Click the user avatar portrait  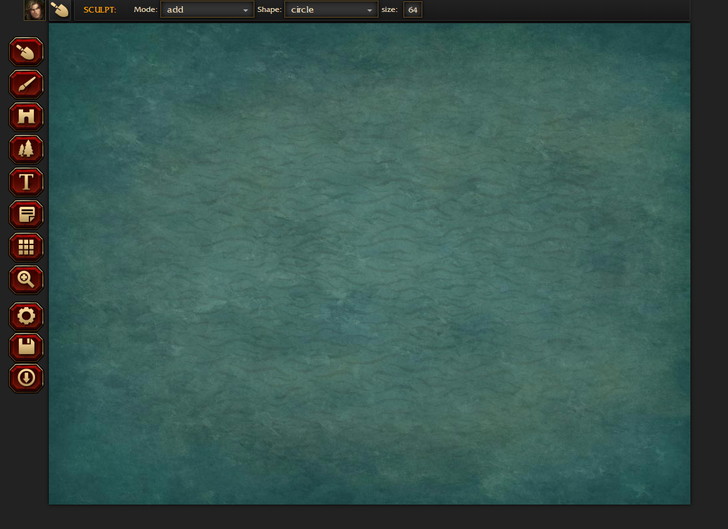34,10
